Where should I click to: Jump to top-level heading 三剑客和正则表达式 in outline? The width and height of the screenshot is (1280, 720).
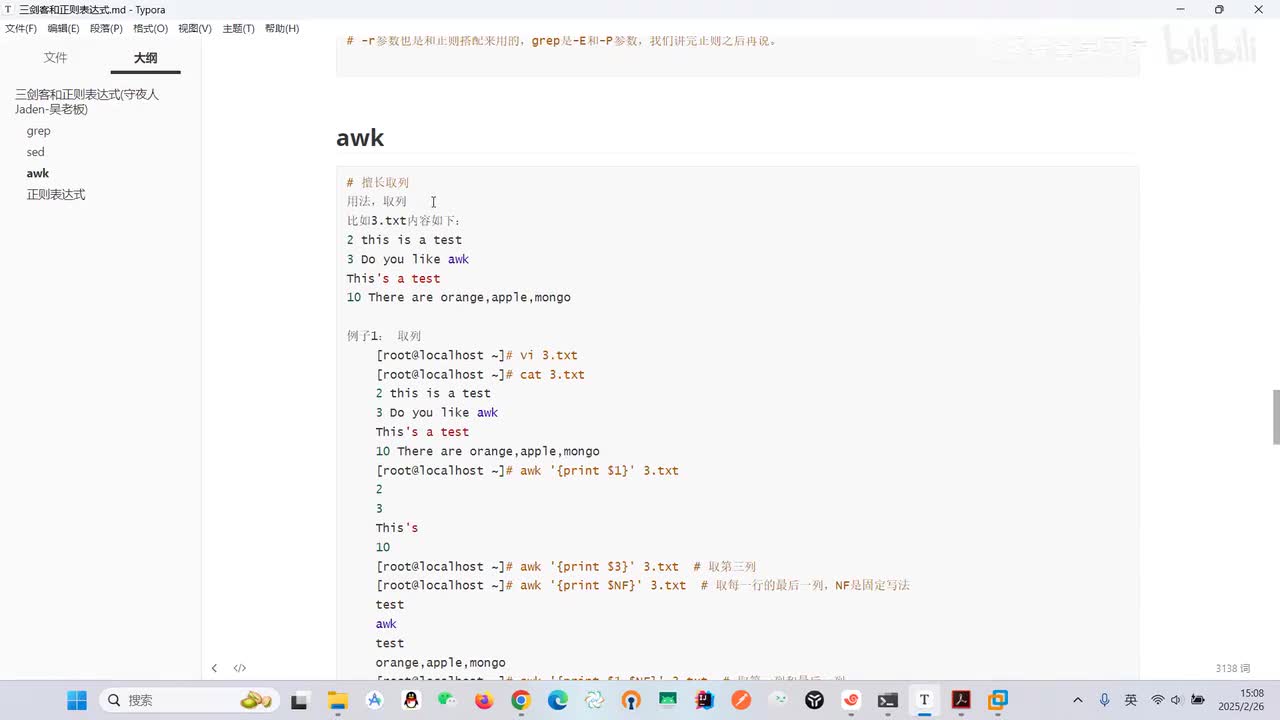click(87, 101)
